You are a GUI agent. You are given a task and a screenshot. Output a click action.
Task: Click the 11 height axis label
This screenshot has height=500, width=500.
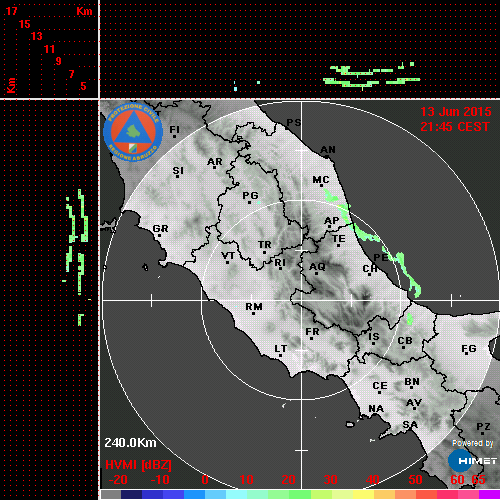coord(49,49)
